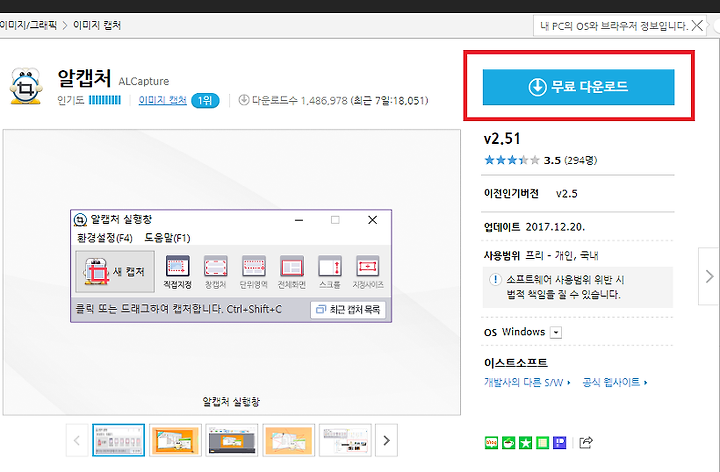
Task: Click 새 캡처 in the preview window
Action: (115, 271)
